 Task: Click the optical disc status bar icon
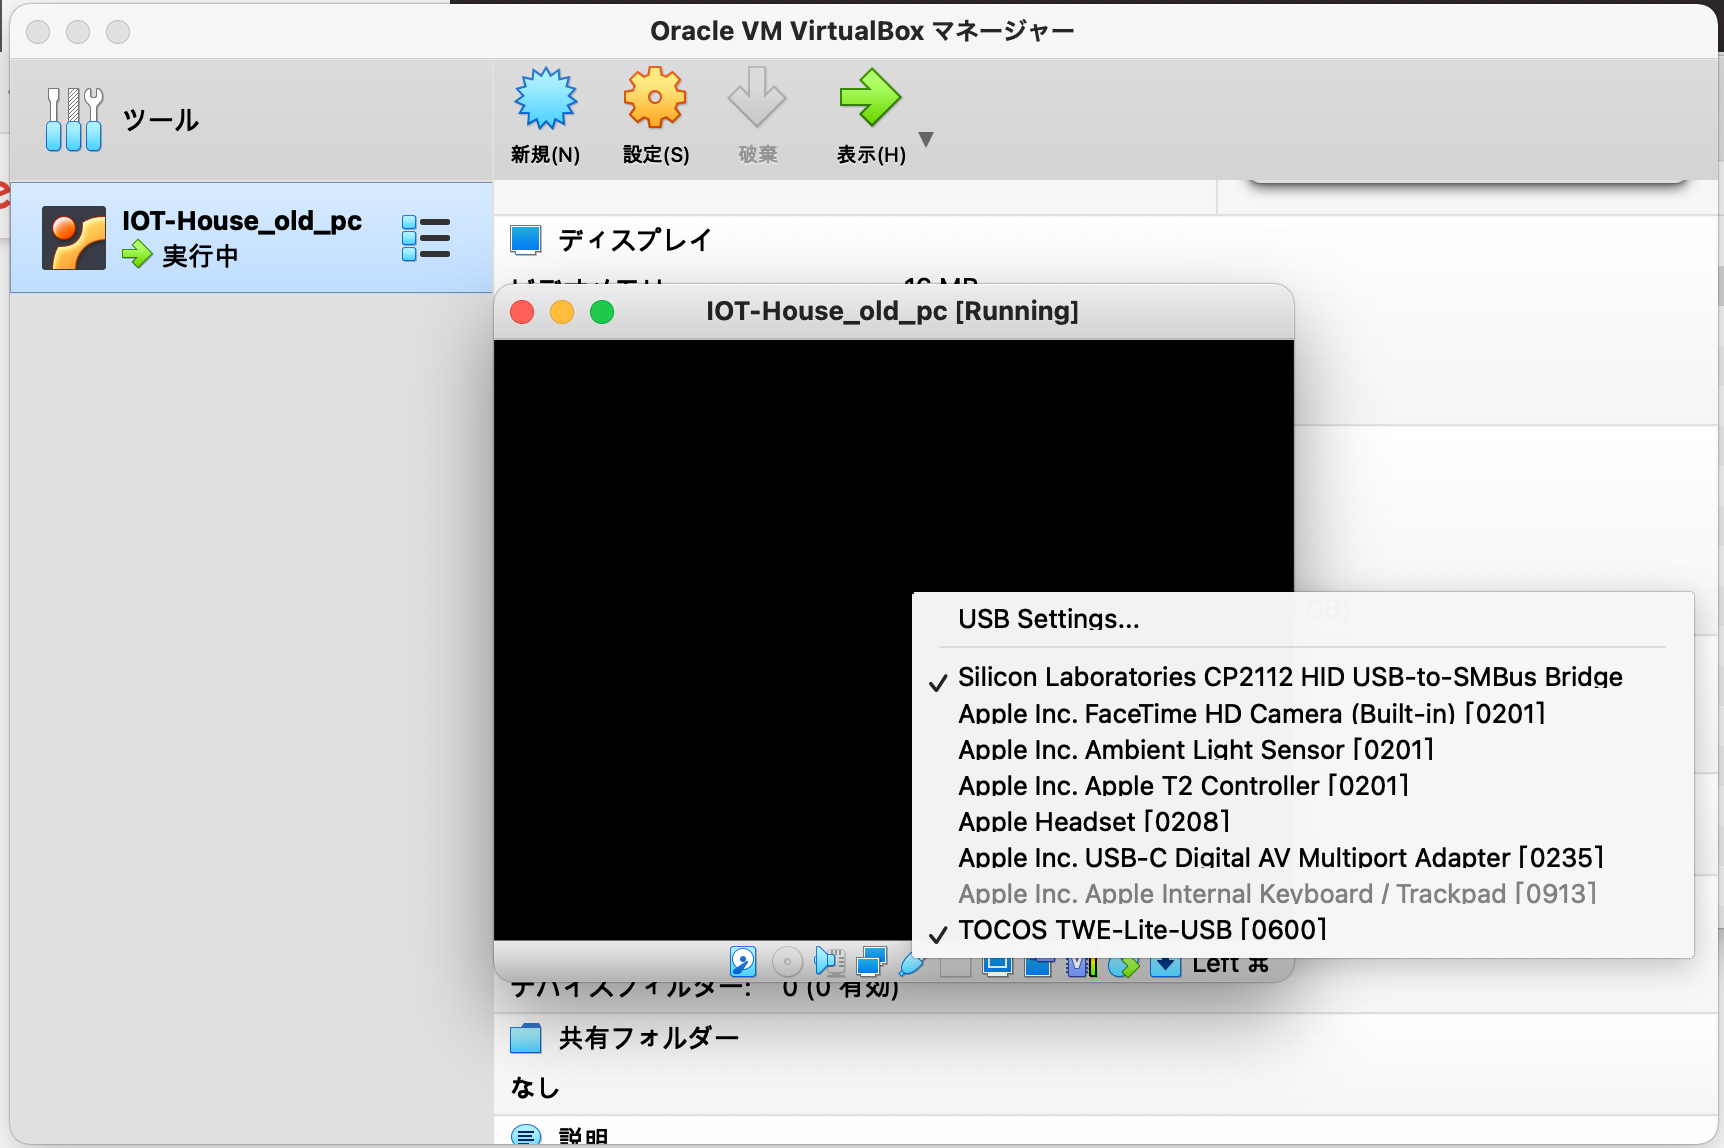(787, 962)
